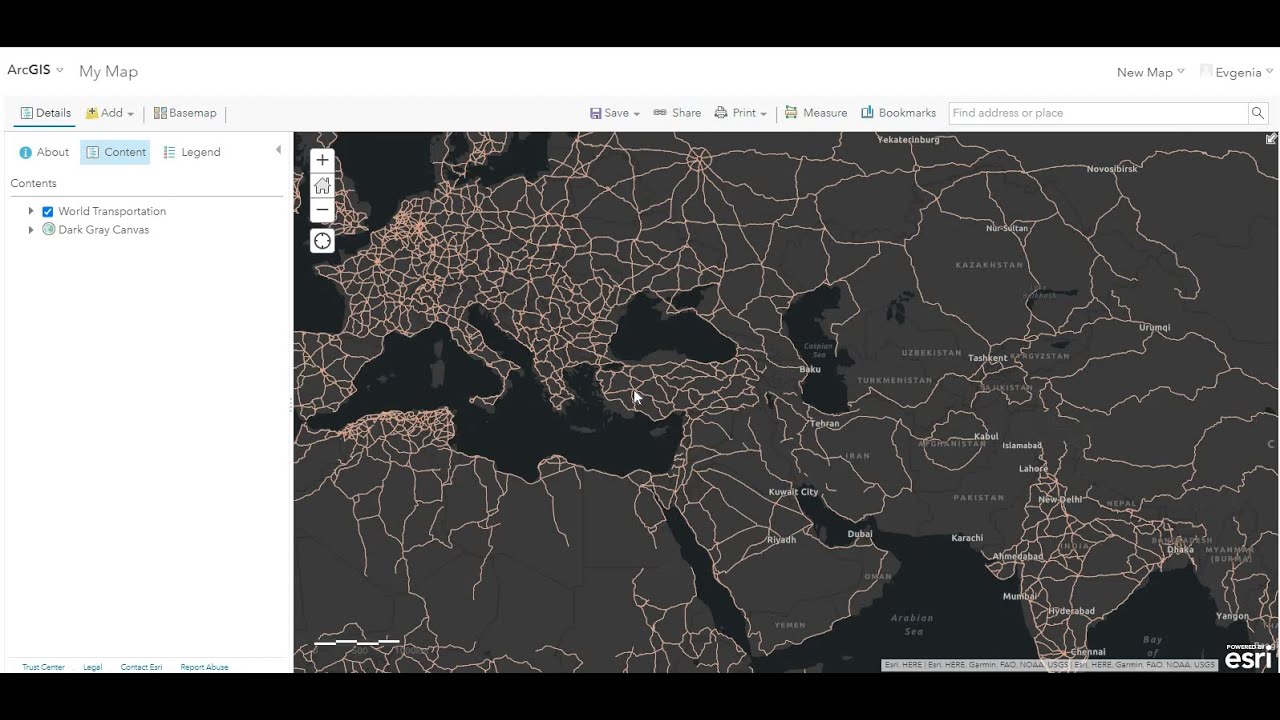This screenshot has width=1280, height=720.
Task: Open the ArcGIS menu dropdown
Action: coord(35,70)
